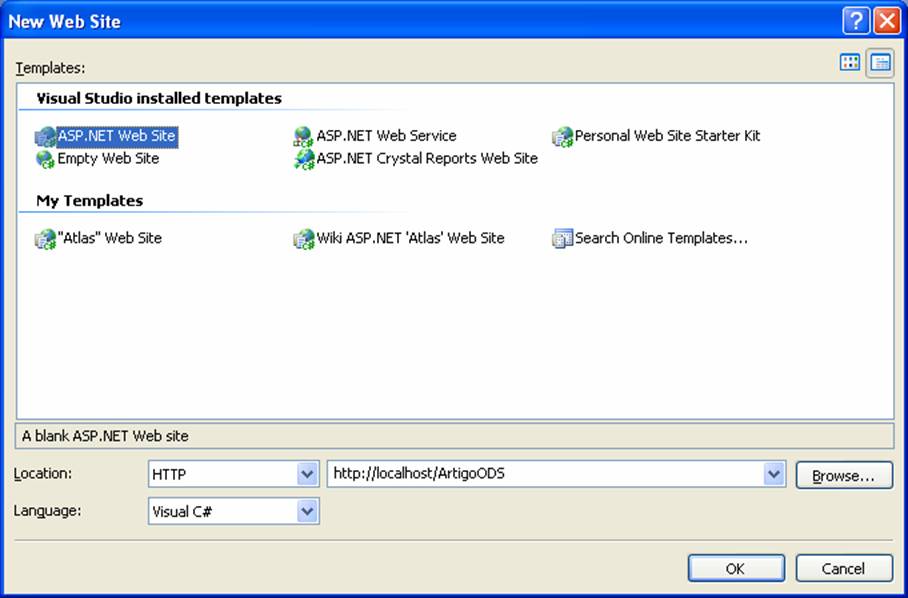Click the Help question mark button
908x598 pixels.
click(x=856, y=21)
